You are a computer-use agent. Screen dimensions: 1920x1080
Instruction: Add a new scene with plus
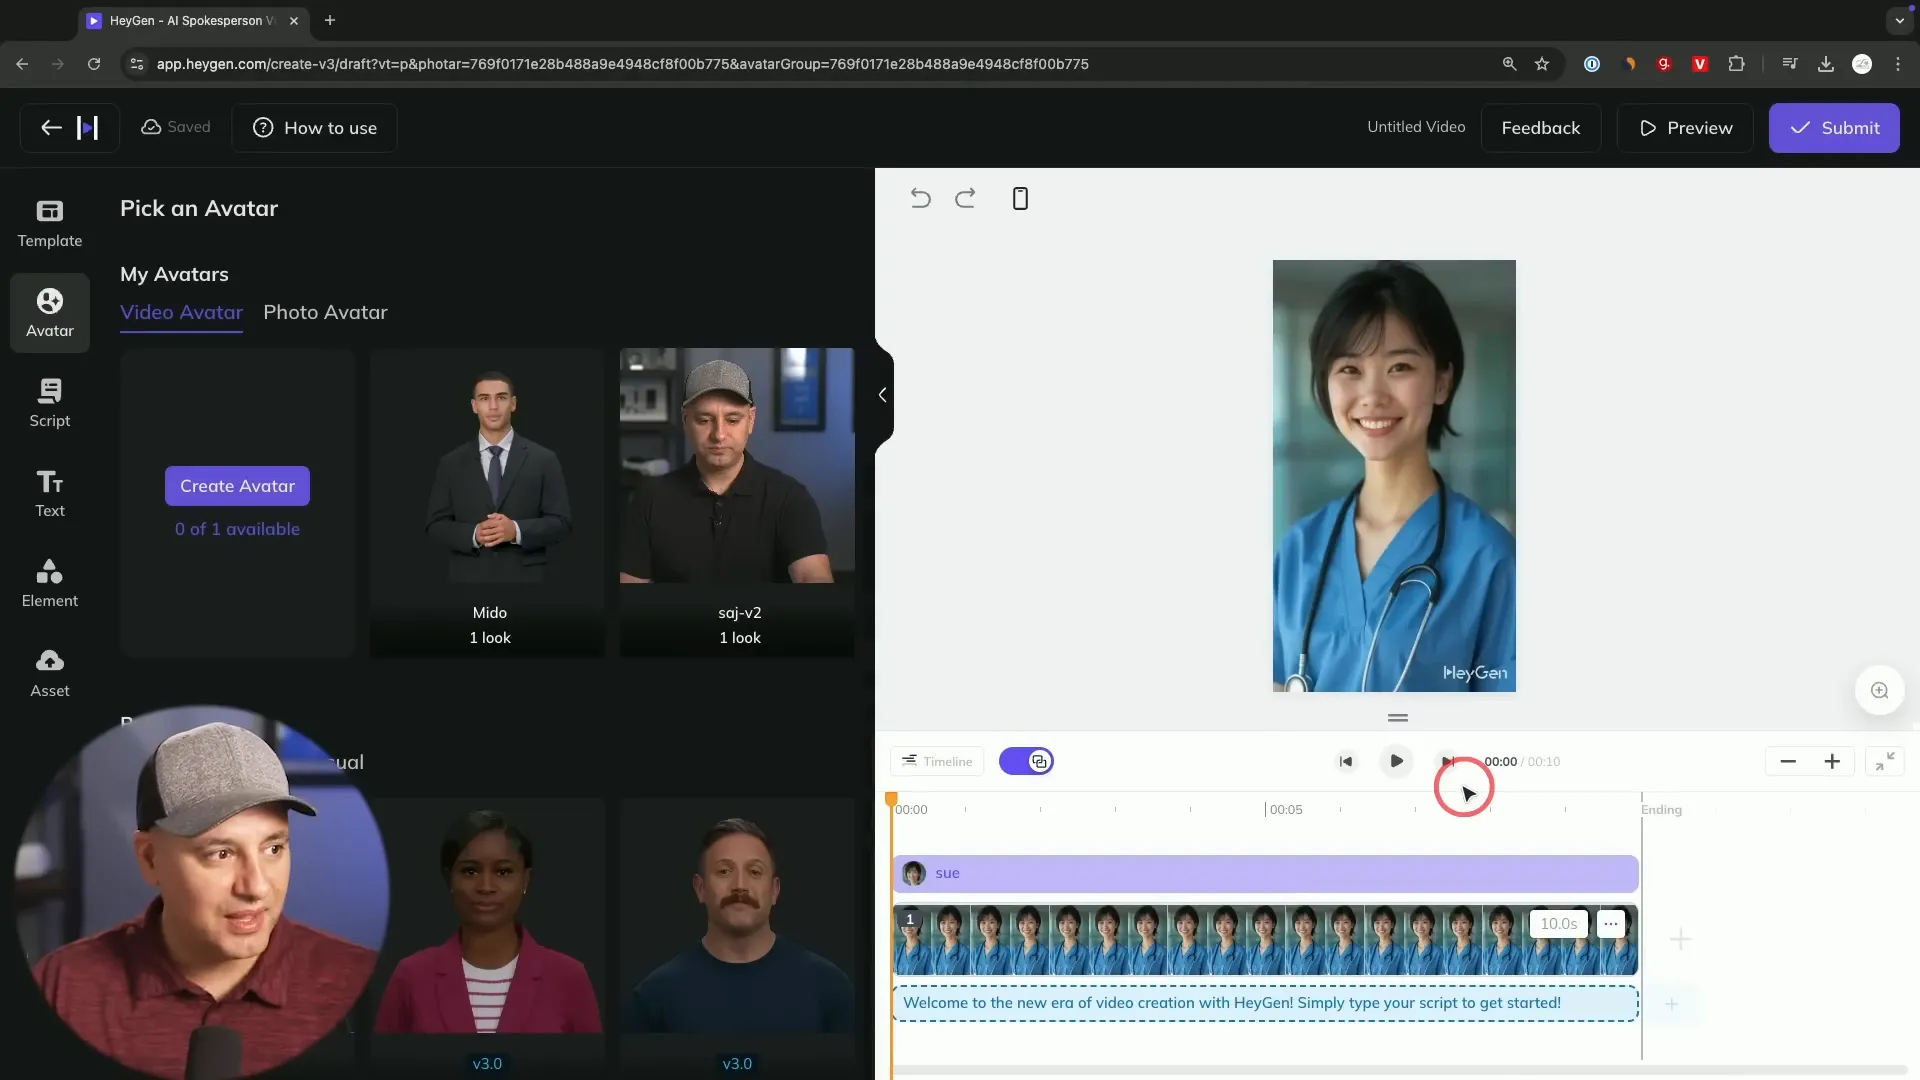click(1680, 939)
